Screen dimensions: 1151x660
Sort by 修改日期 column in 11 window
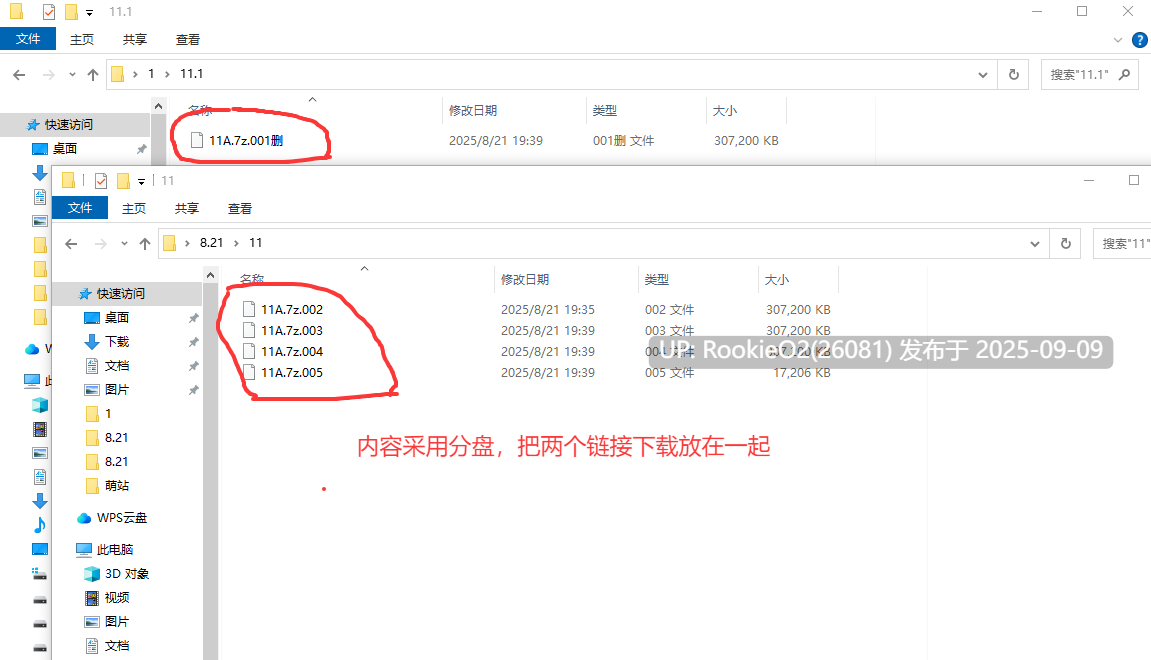pyautogui.click(x=525, y=280)
